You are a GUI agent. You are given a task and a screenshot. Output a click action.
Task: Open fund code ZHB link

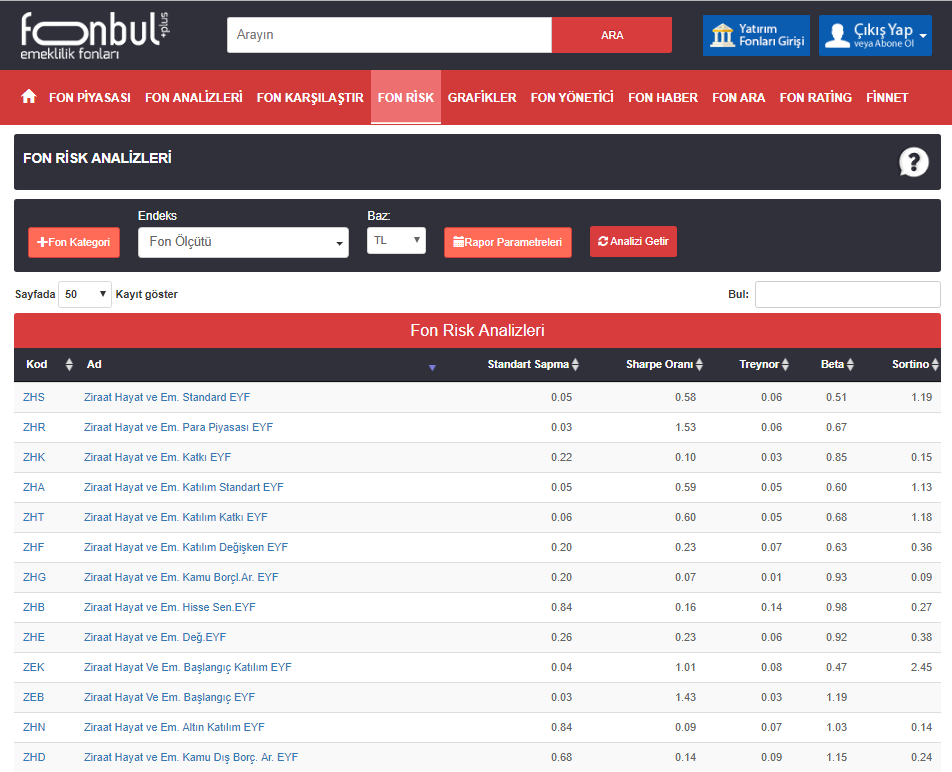pos(34,607)
